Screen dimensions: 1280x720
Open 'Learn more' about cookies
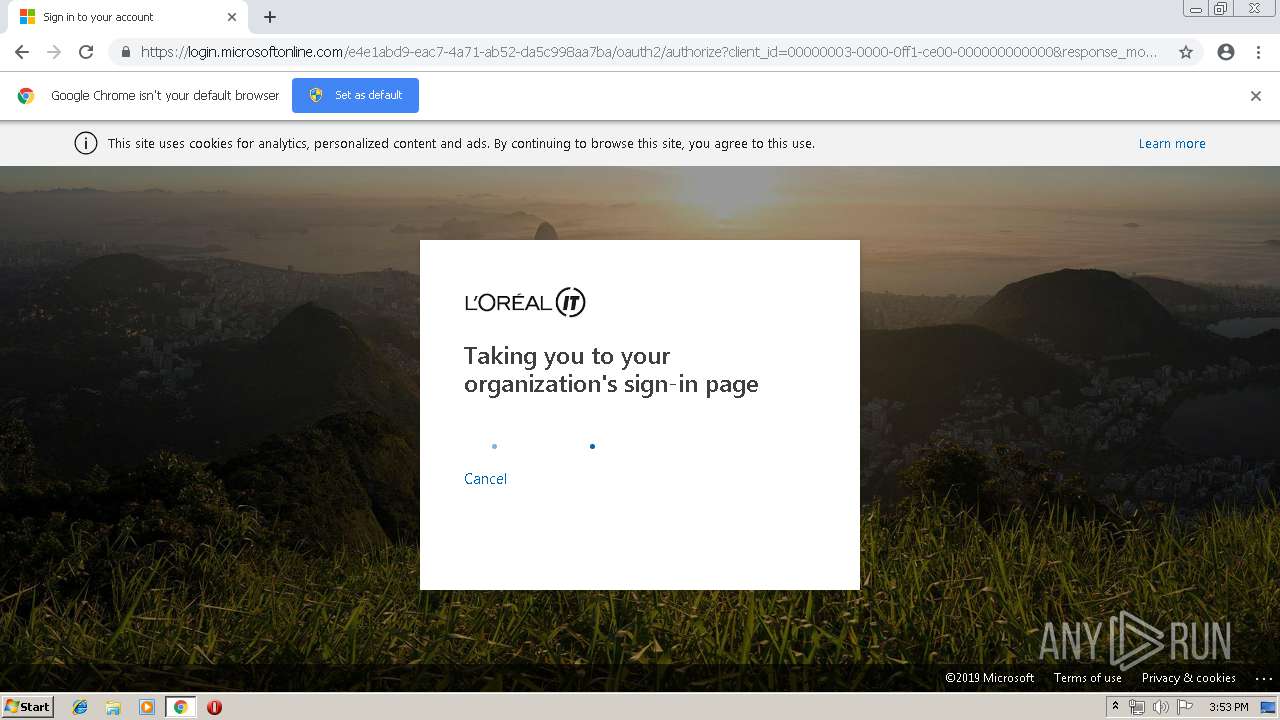click(1172, 144)
